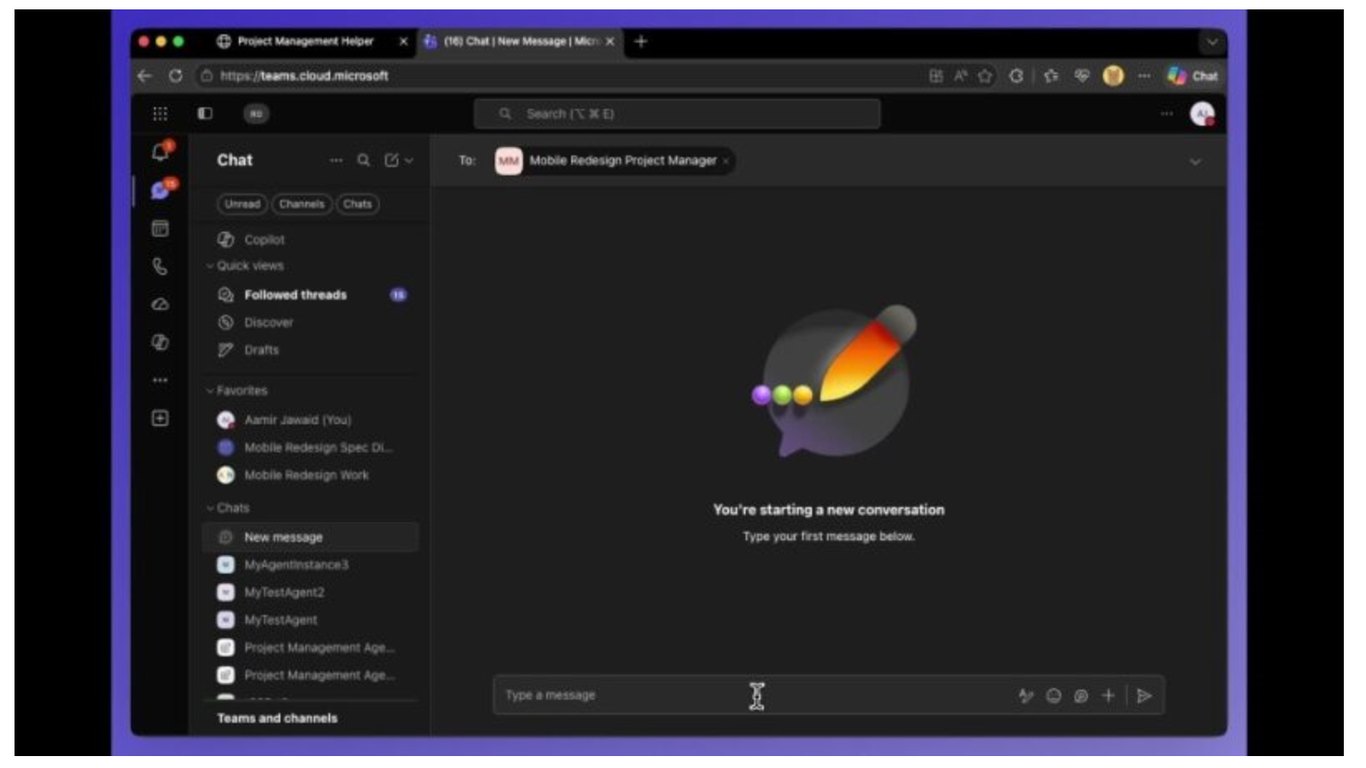Open the Calendar icon in sidebar
This screenshot has width=1366, height=768.
click(x=160, y=229)
